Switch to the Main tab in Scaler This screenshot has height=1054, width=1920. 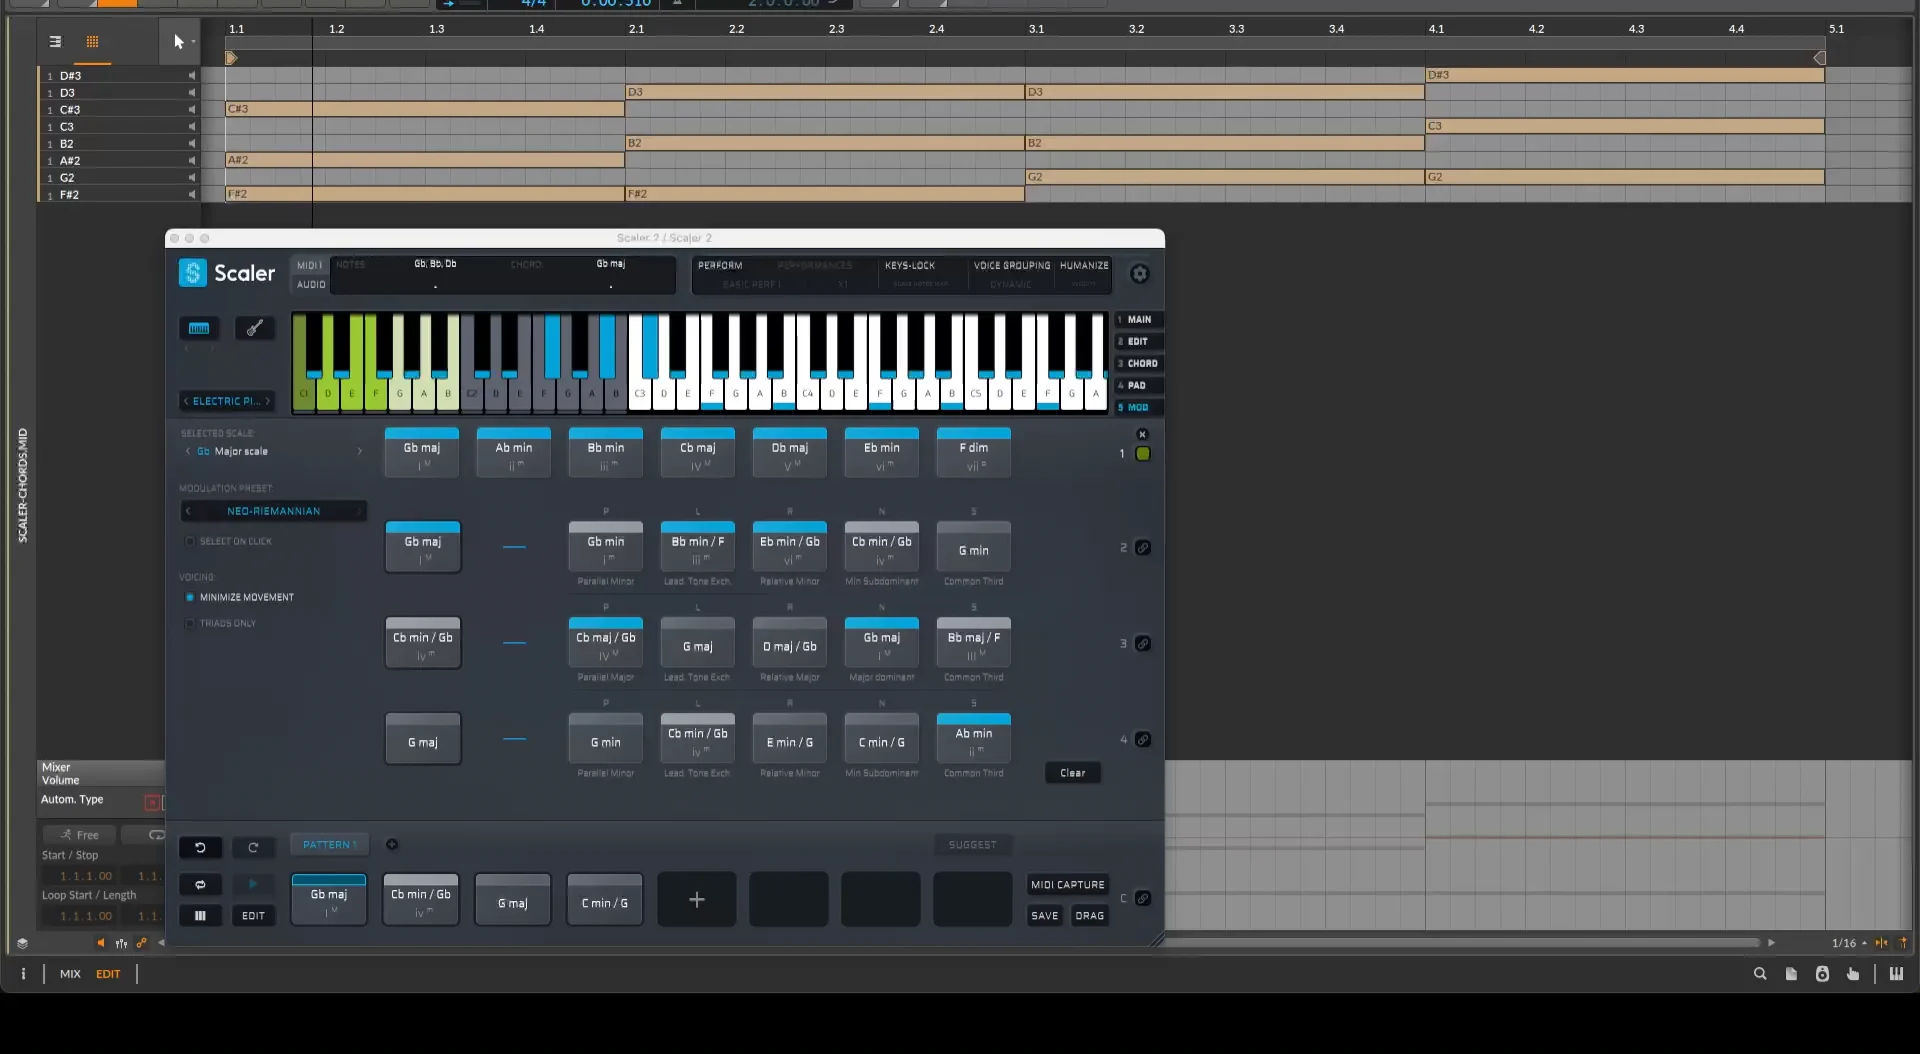[1139, 320]
